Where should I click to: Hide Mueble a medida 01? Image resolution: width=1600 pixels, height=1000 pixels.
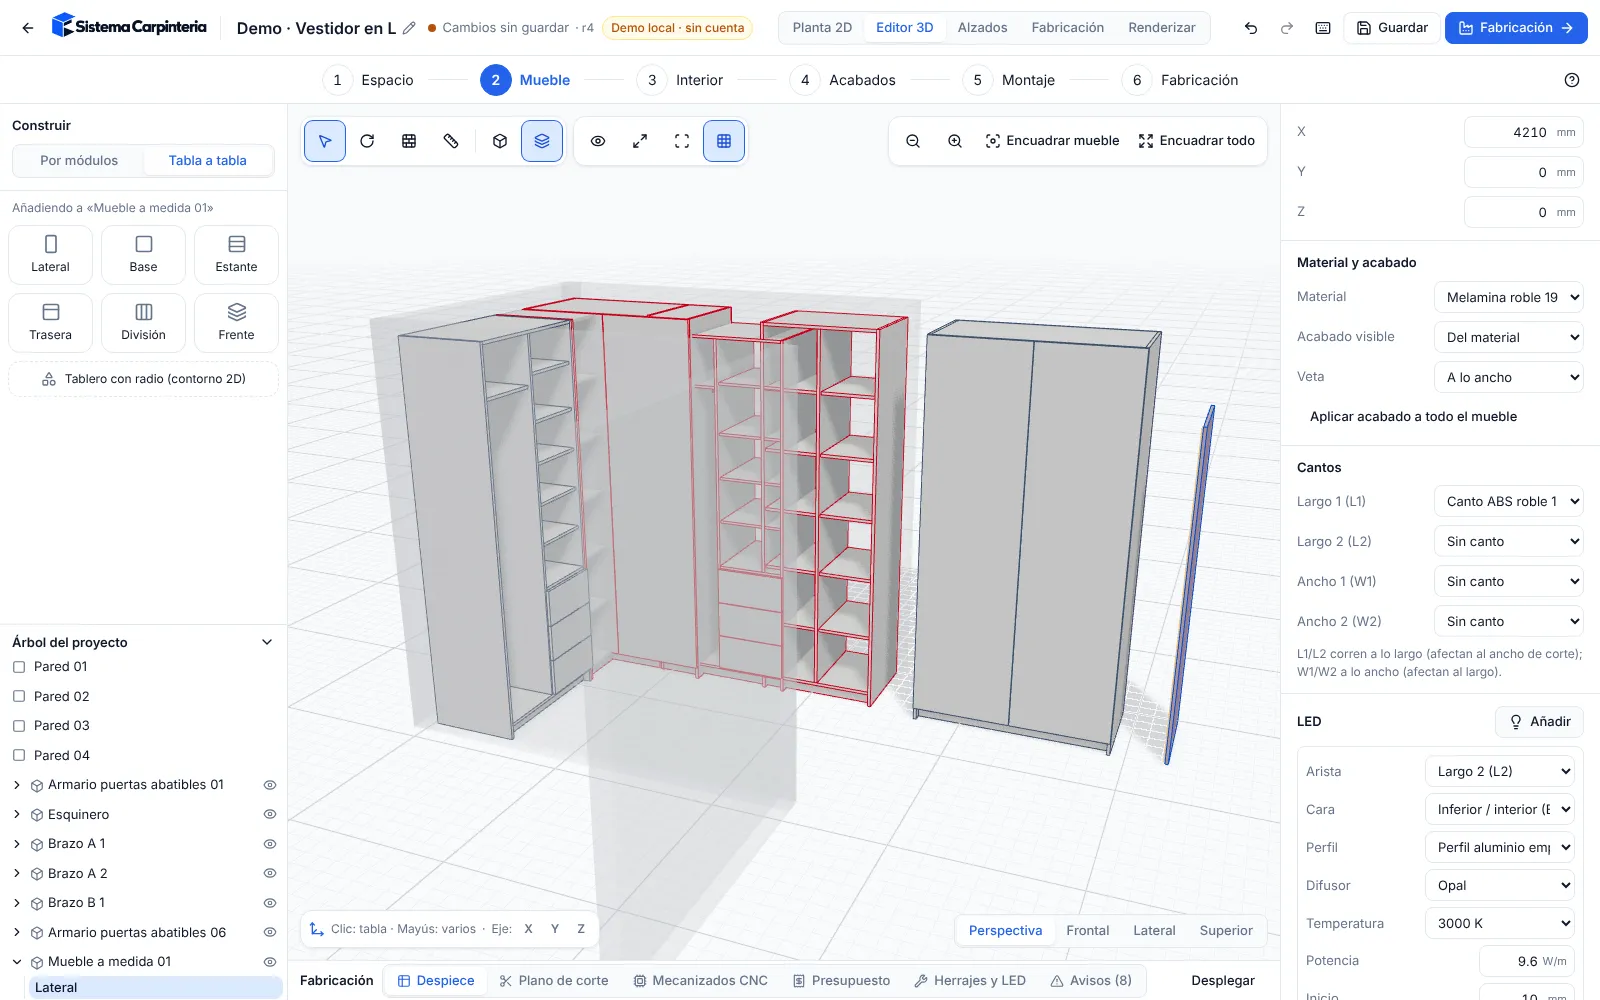(269, 962)
